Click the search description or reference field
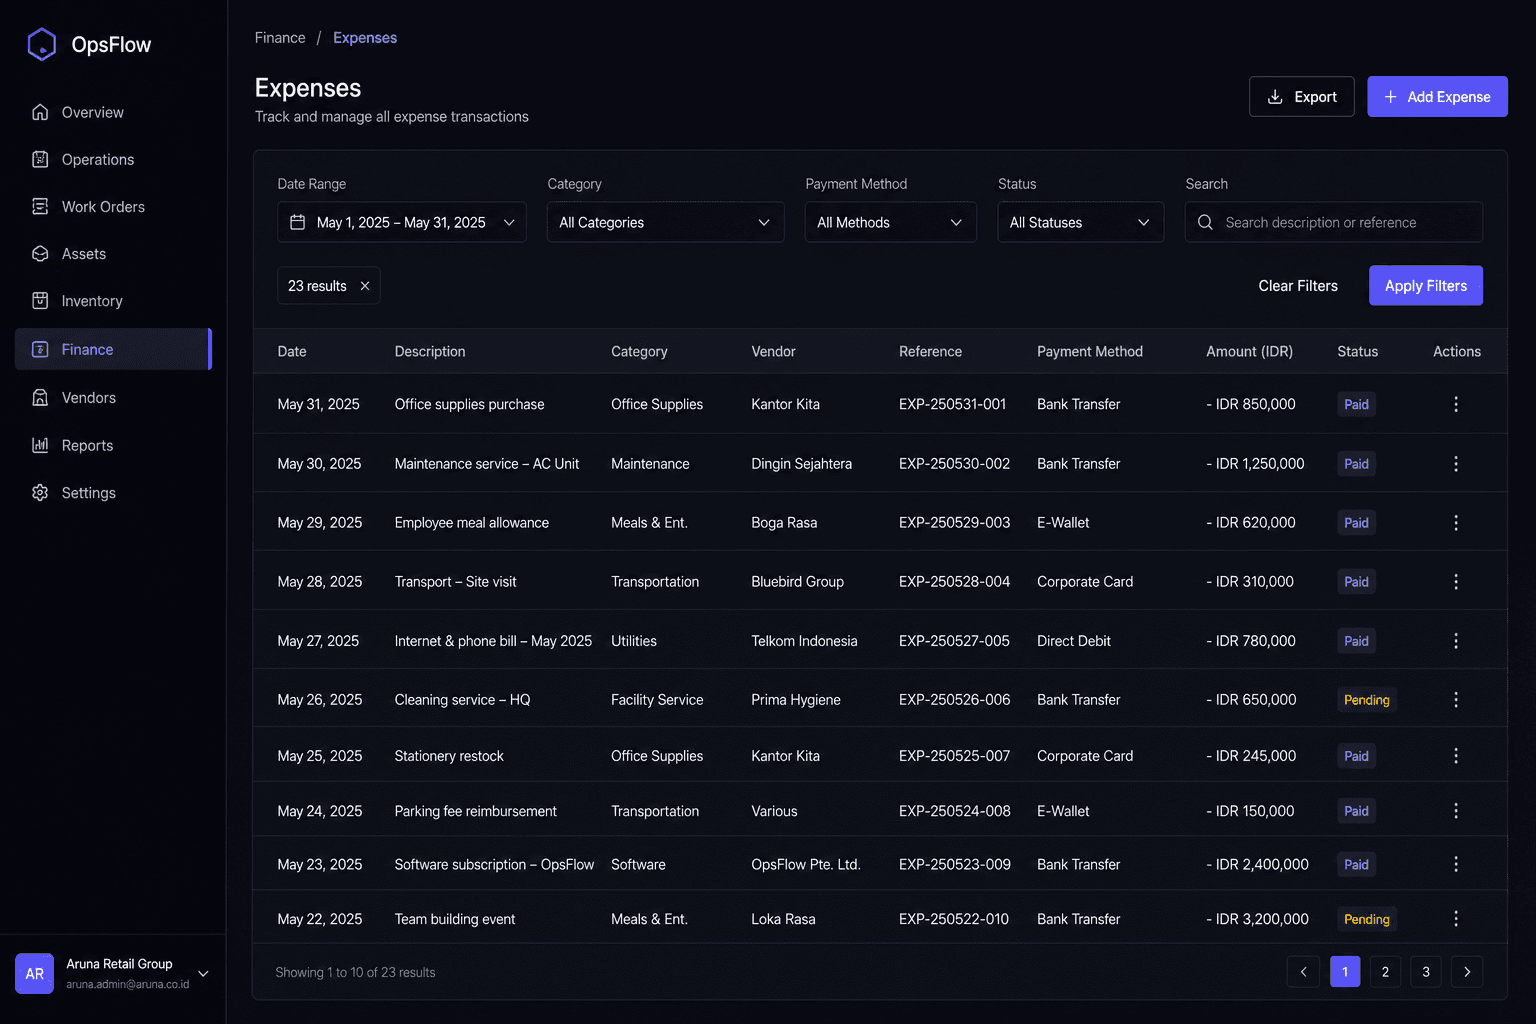 pyautogui.click(x=1333, y=222)
